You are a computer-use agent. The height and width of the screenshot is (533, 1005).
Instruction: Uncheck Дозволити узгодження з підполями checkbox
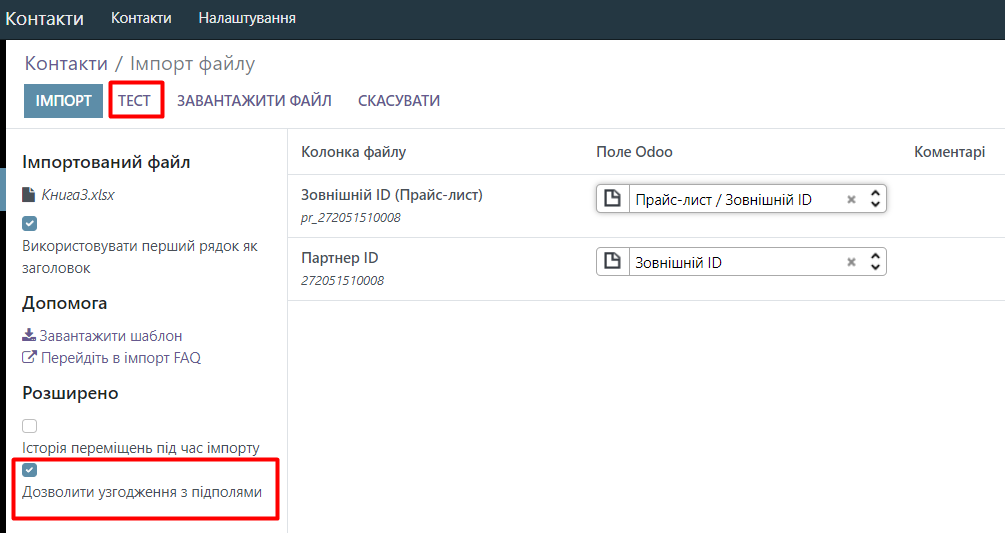pyautogui.click(x=30, y=470)
